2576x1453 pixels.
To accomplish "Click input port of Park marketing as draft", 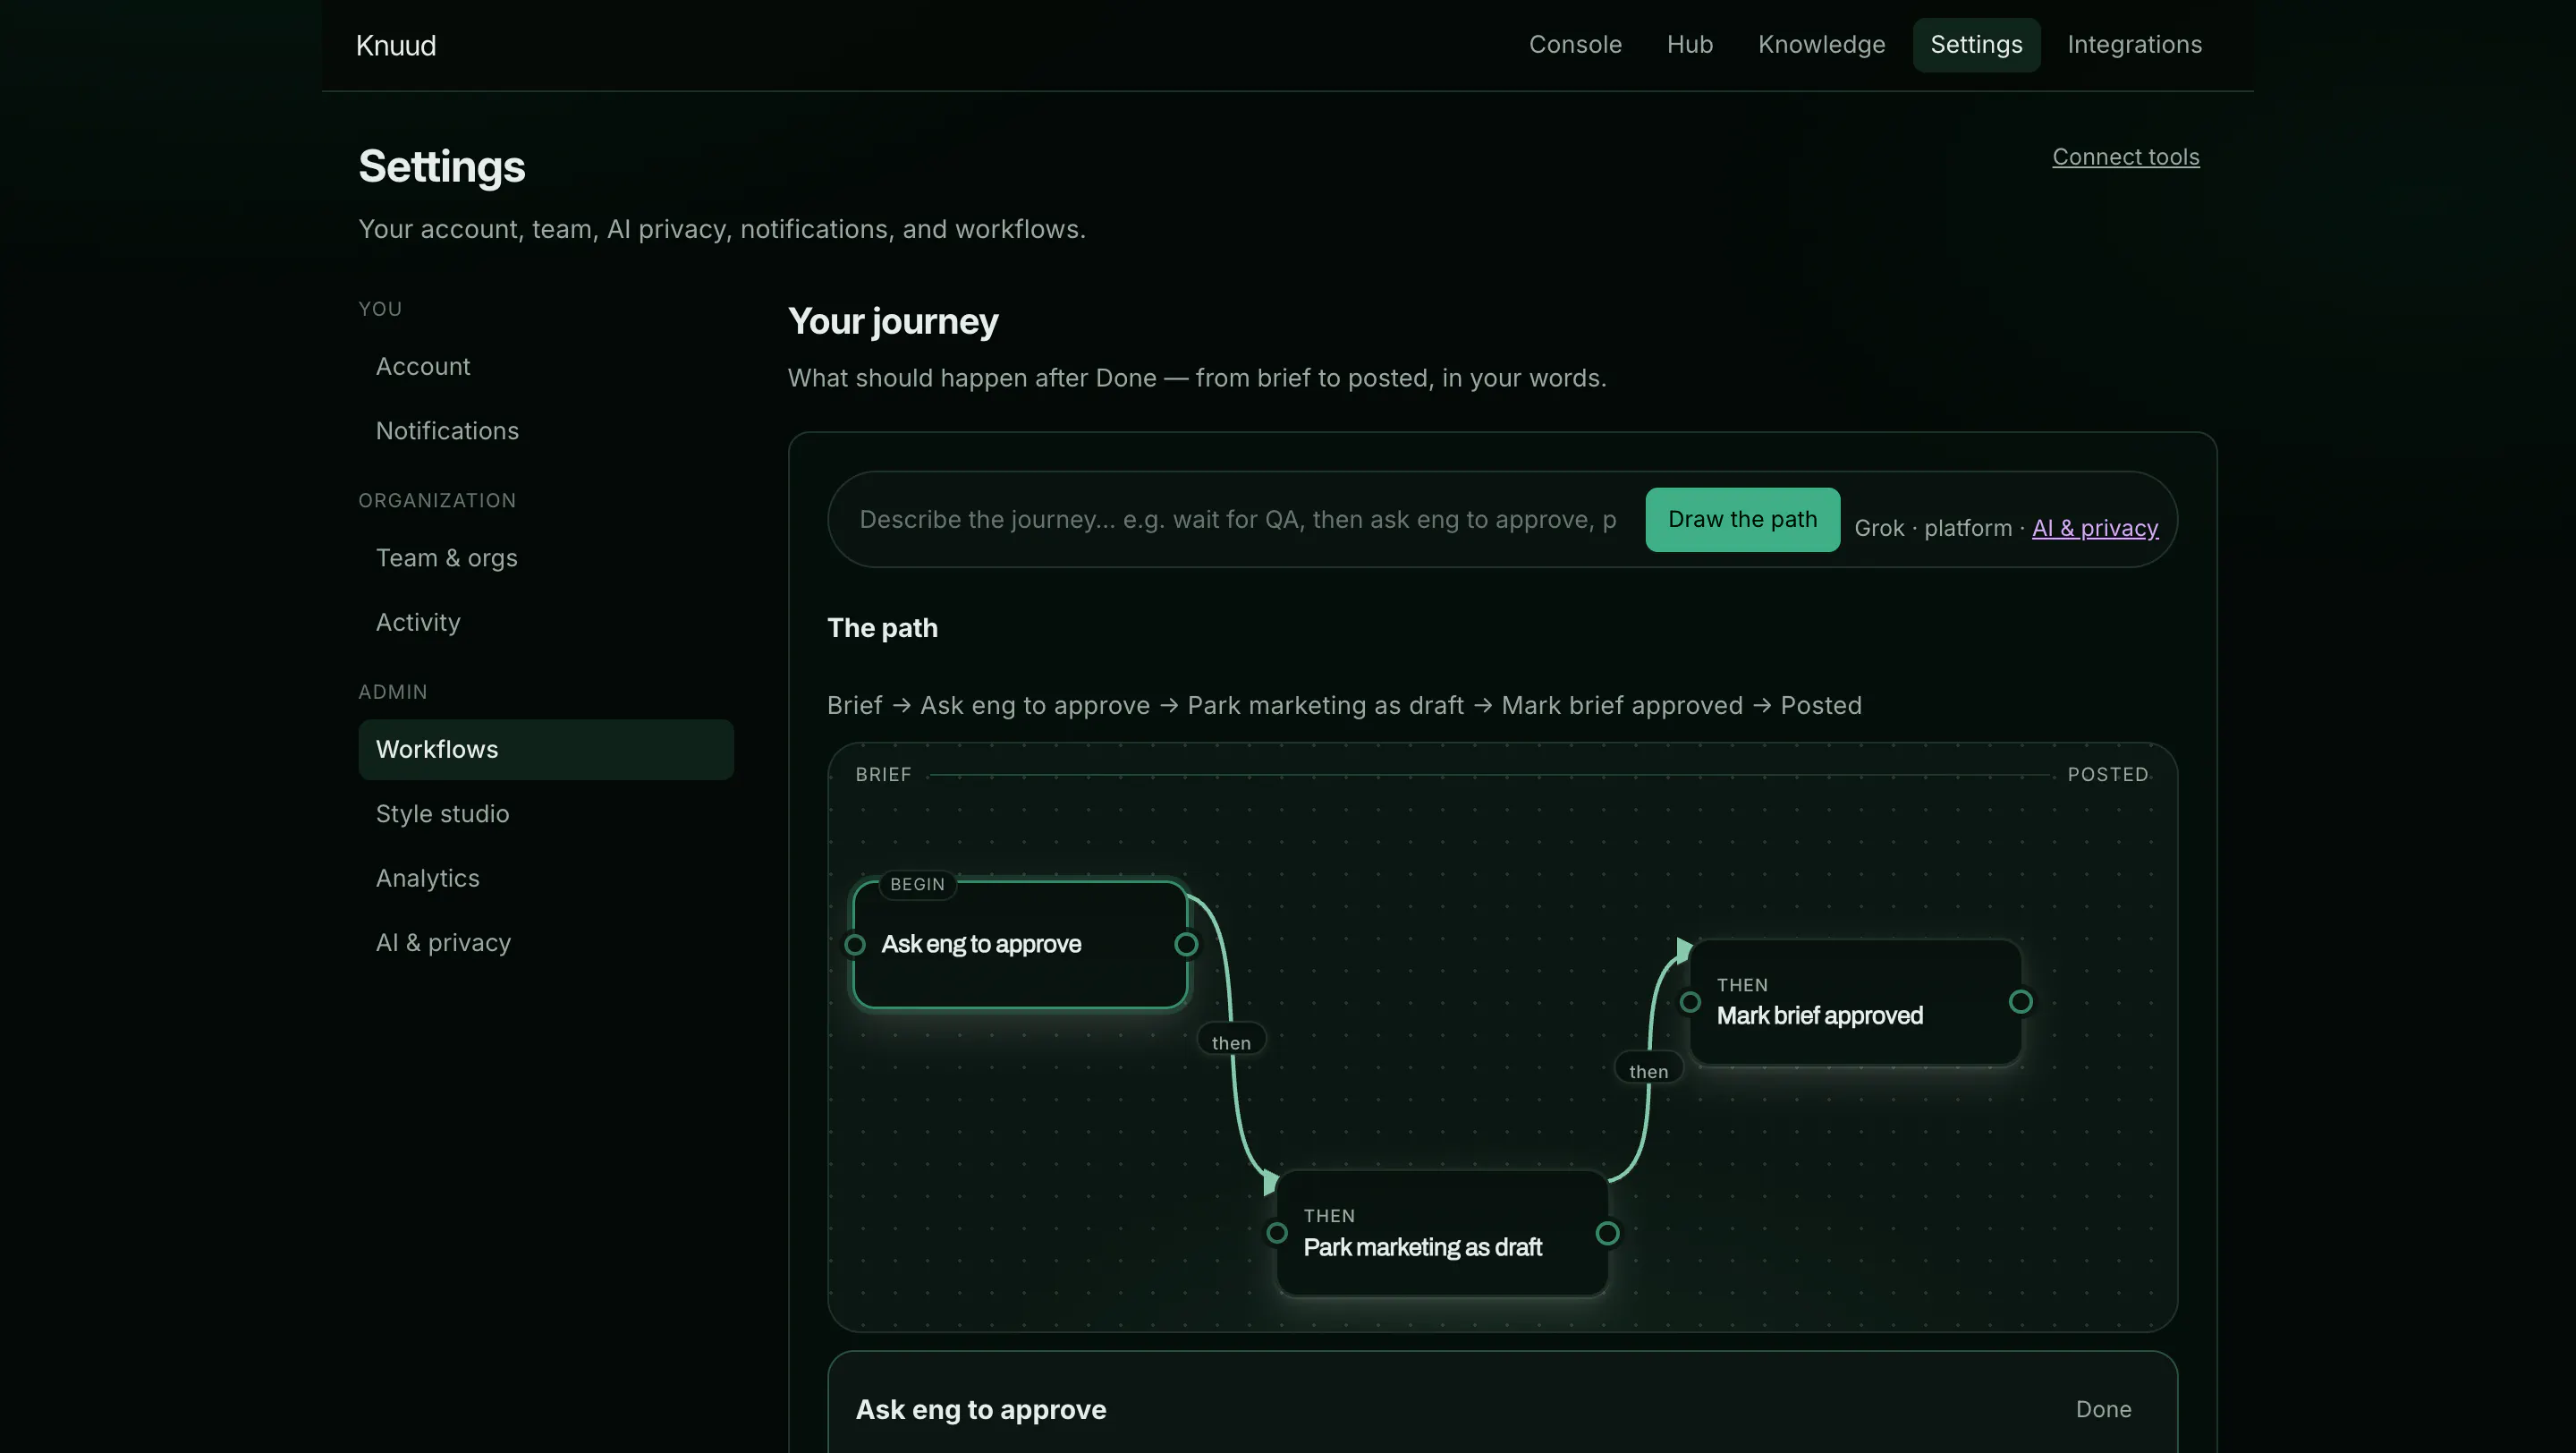I will (x=1277, y=1234).
